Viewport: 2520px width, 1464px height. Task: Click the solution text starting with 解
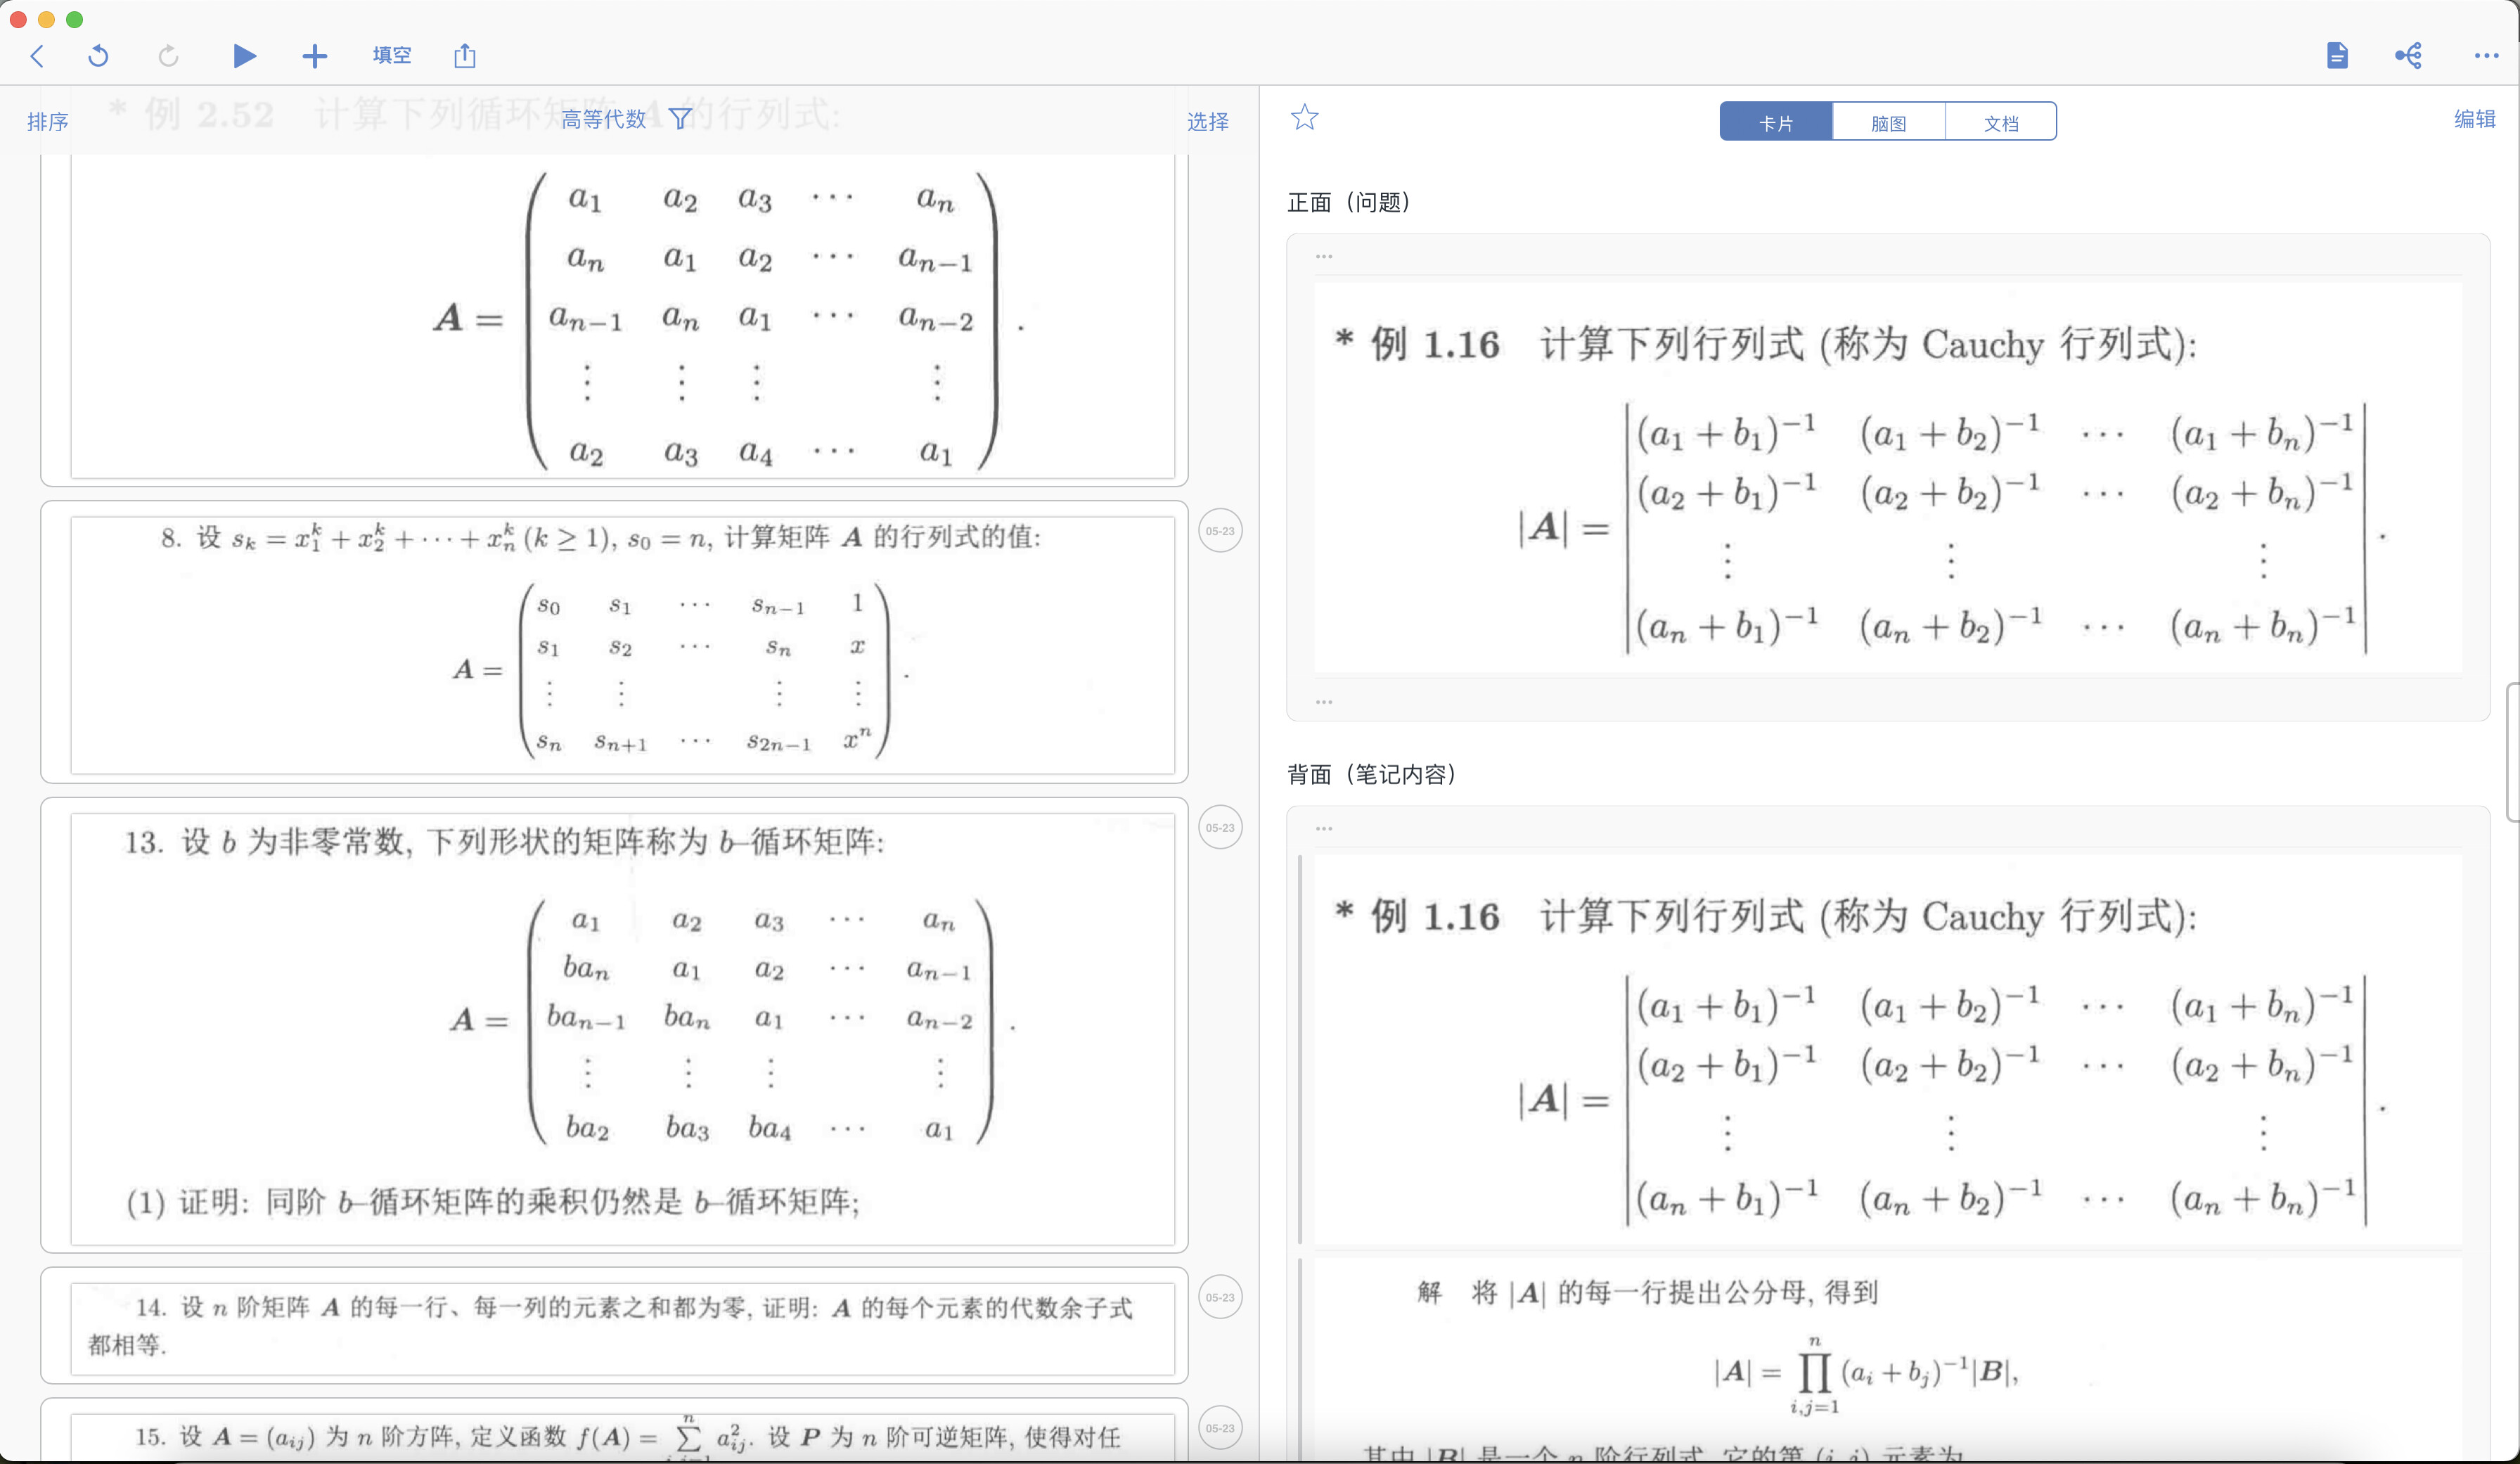pyautogui.click(x=1888, y=1360)
